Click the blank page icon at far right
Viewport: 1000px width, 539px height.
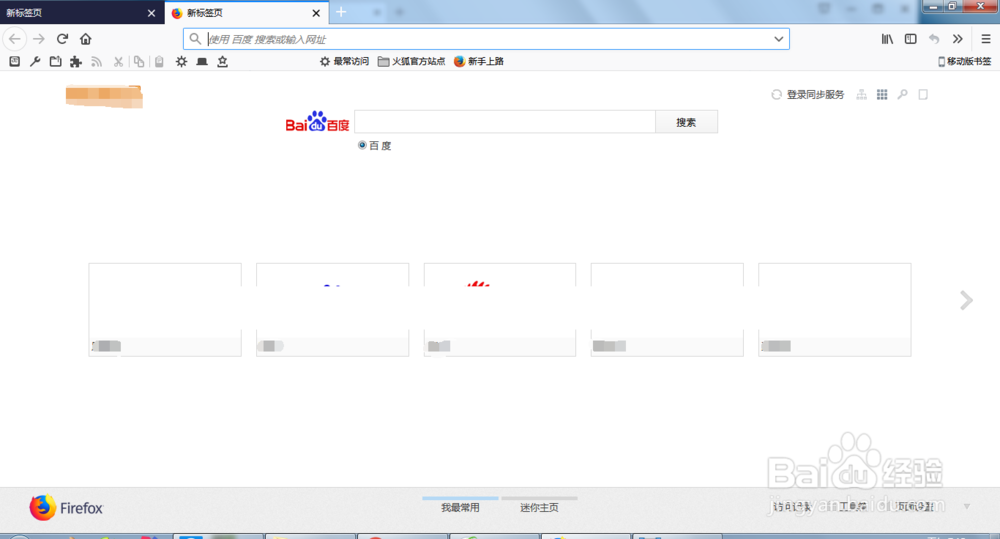coord(923,94)
